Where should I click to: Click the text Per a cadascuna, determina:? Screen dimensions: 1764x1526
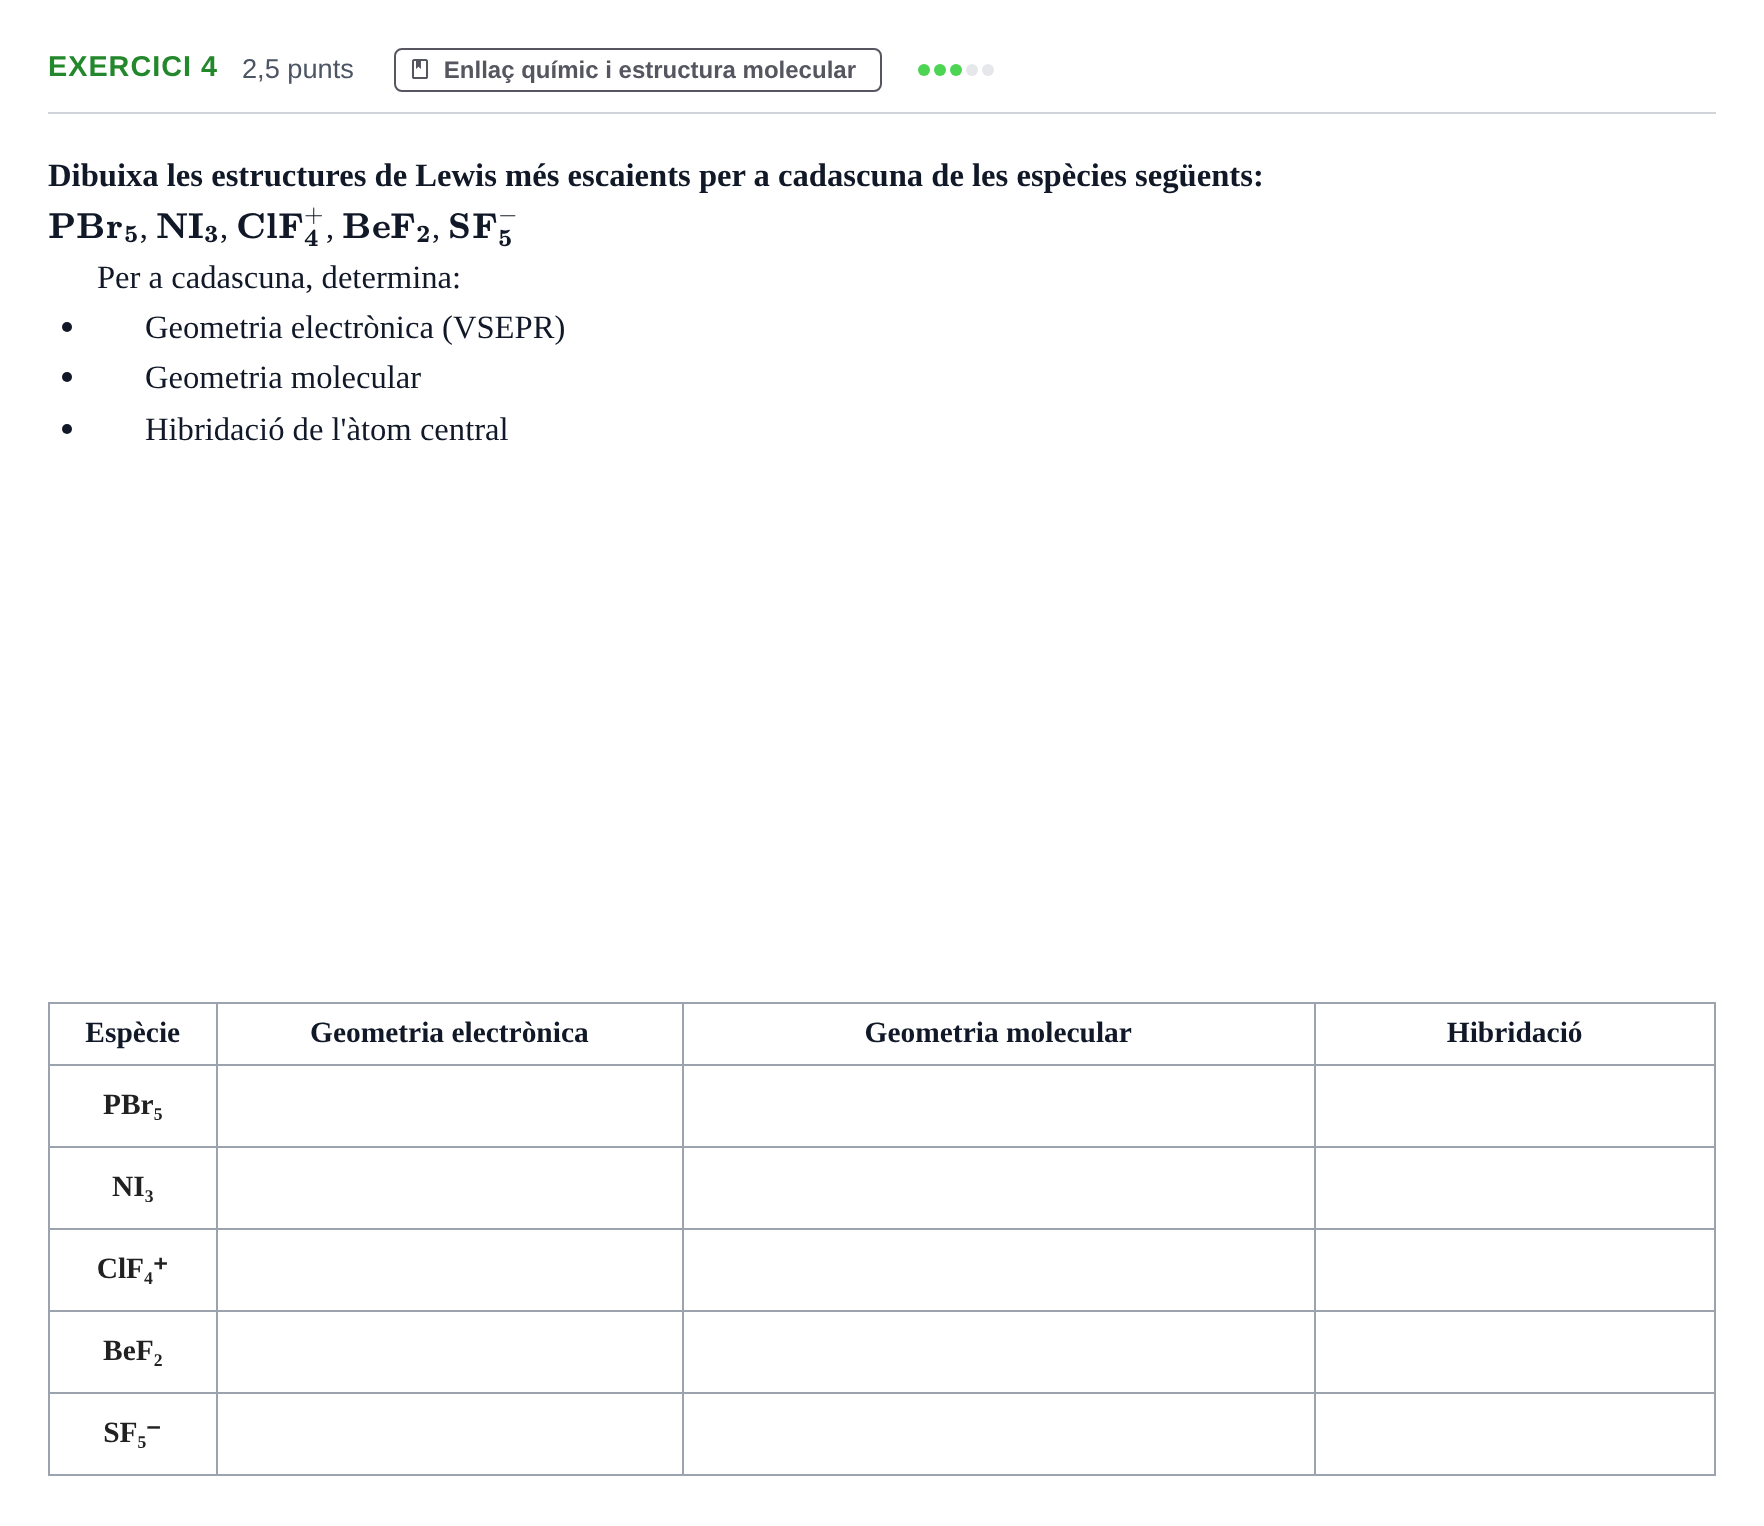click(279, 278)
